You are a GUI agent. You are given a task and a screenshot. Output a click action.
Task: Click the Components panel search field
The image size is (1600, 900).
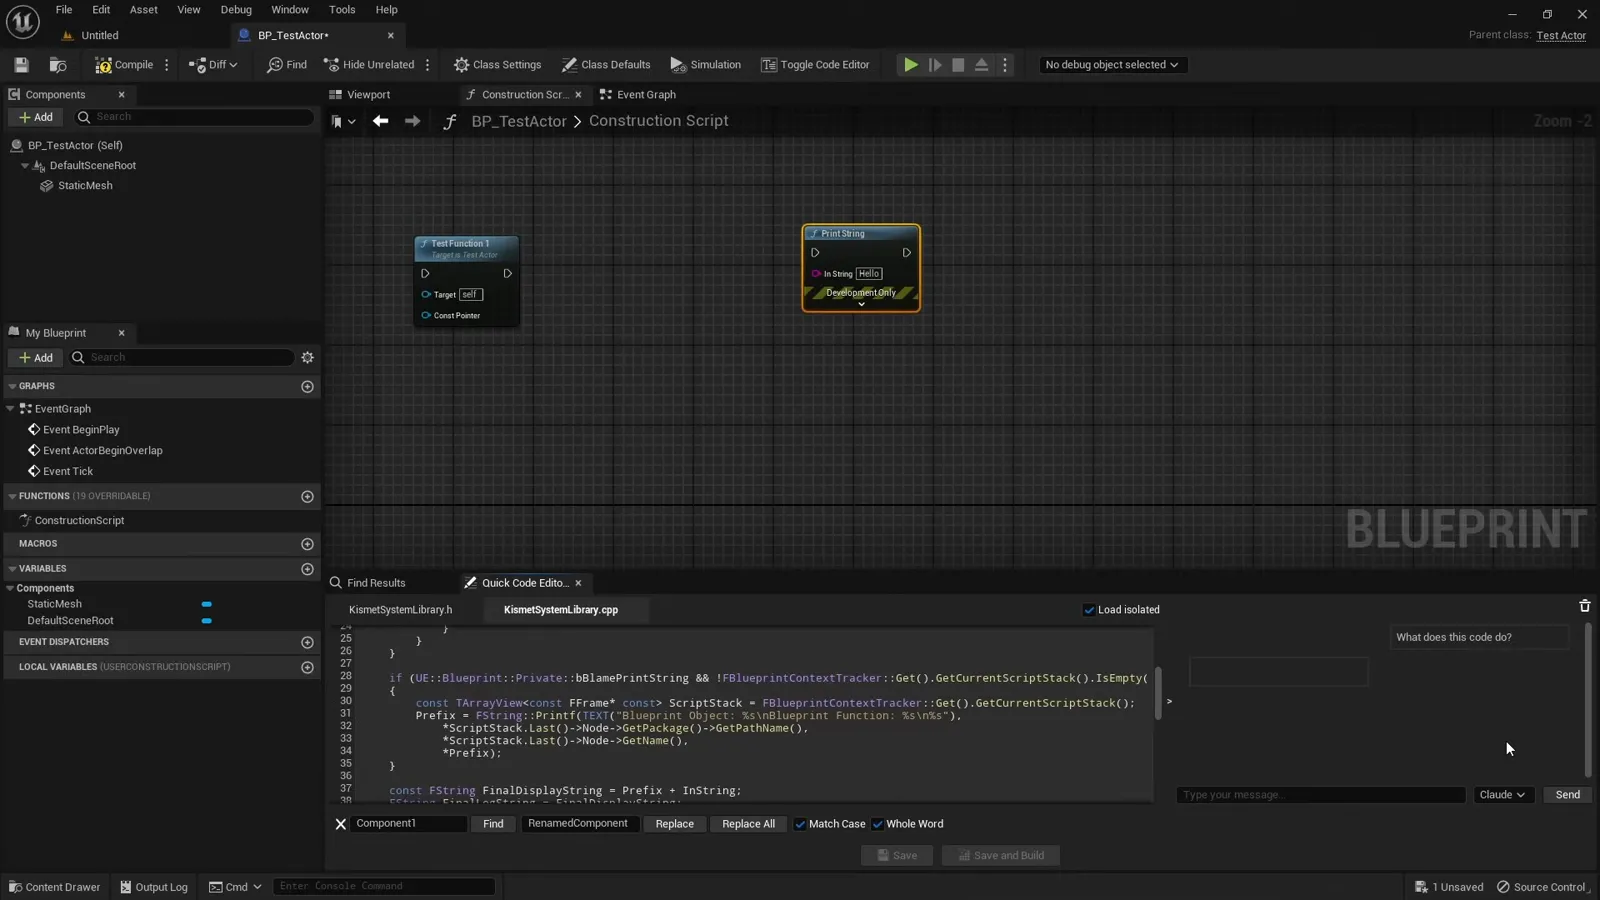coord(194,117)
